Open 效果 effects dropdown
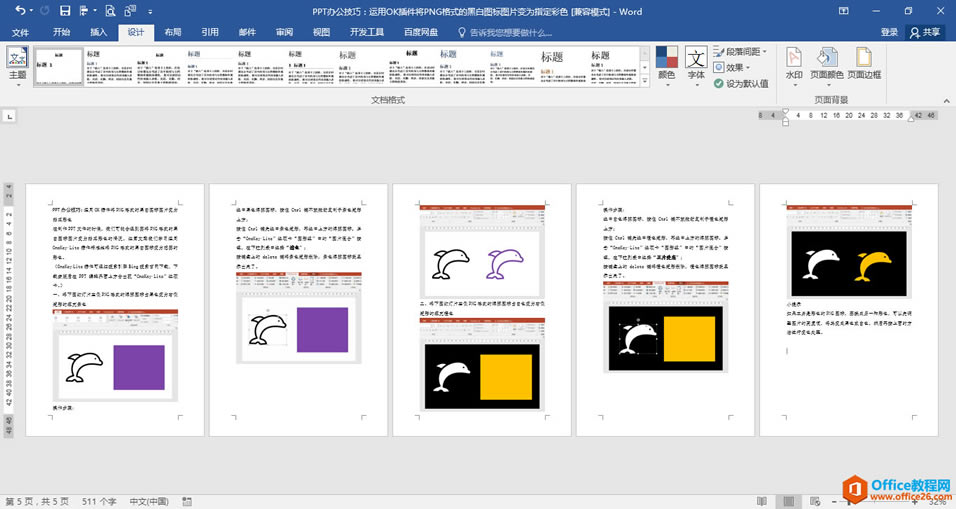The height and width of the screenshot is (509, 956). pos(732,68)
